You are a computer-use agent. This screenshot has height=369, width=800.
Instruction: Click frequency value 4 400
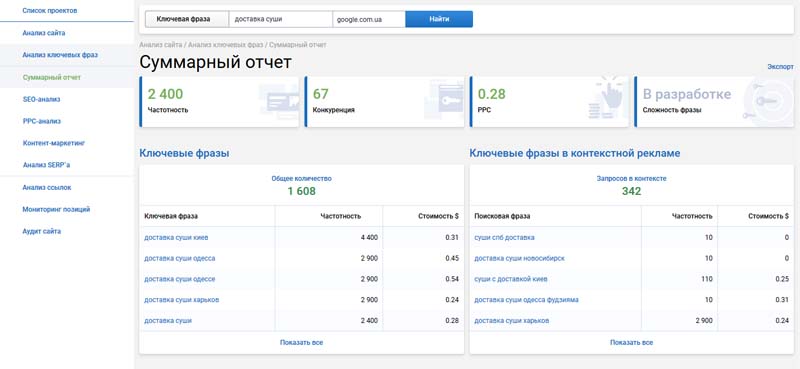click(x=369, y=238)
